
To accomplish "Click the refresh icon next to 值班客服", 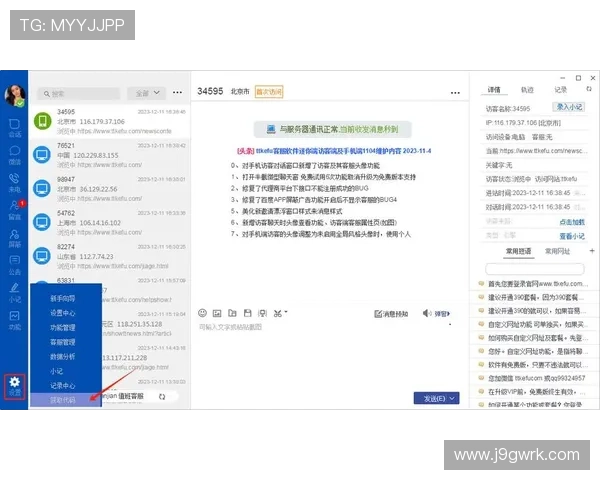I will pos(162,397).
